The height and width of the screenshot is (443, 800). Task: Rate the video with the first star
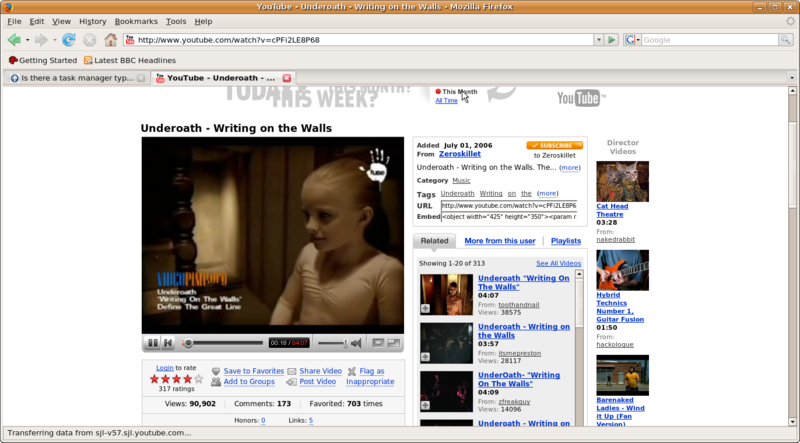154,379
